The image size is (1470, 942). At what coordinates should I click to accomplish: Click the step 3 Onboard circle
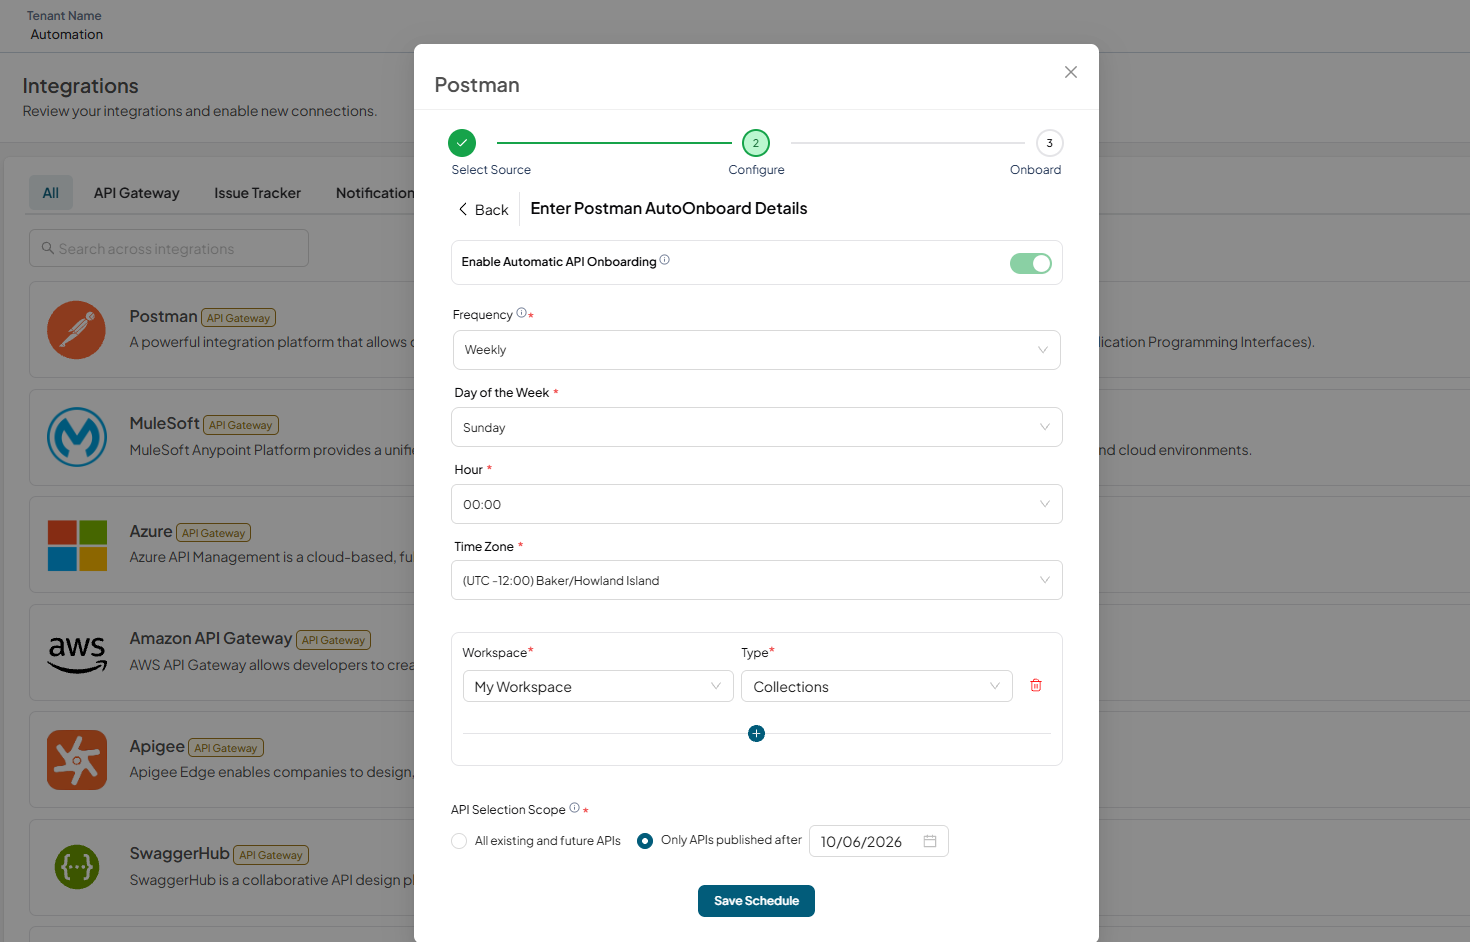coord(1049,143)
